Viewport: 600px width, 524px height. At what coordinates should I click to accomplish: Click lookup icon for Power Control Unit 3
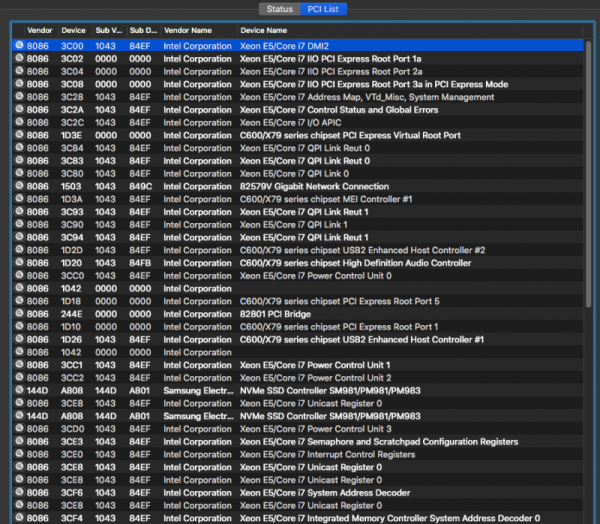19,429
